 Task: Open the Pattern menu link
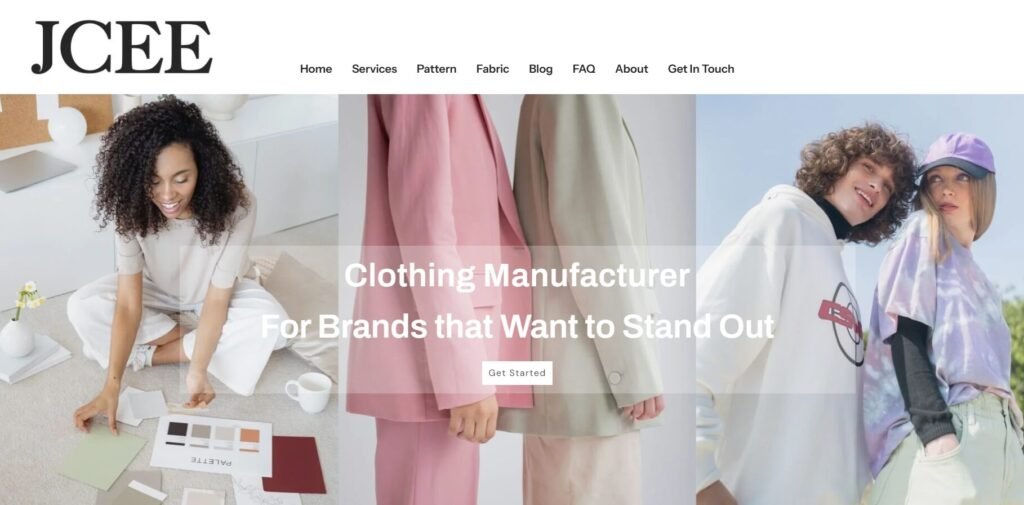[436, 69]
